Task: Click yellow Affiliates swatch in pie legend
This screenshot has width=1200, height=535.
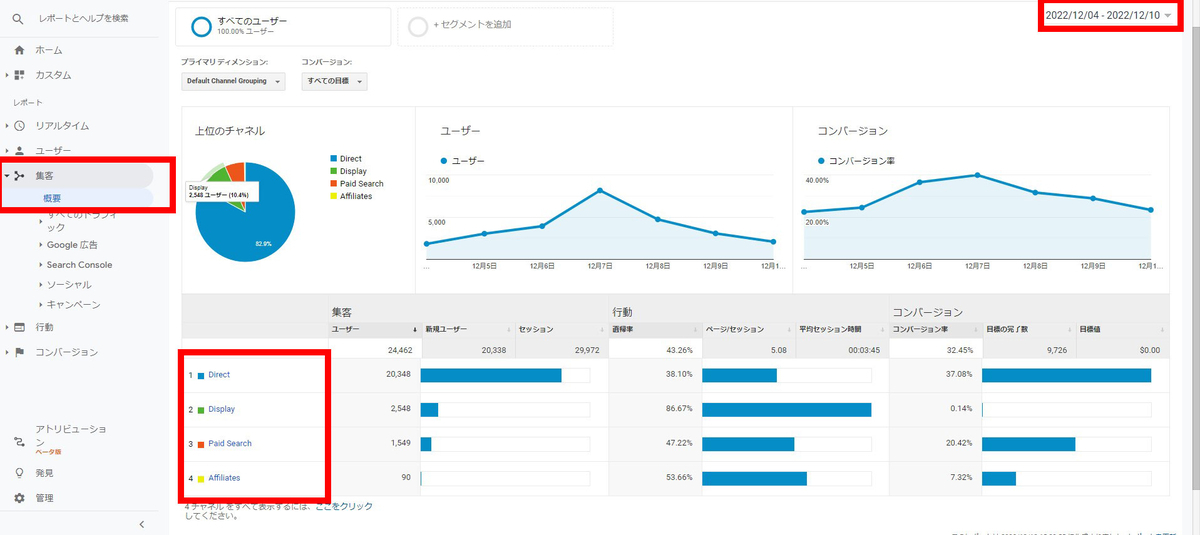Action: [x=333, y=196]
